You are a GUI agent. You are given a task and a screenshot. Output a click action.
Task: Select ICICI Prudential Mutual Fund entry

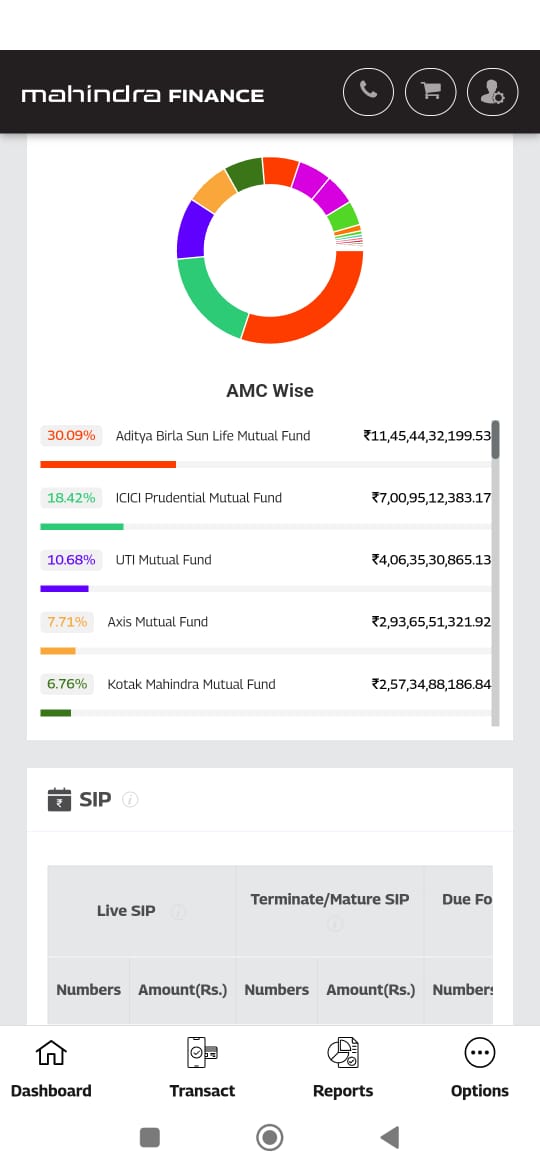click(266, 507)
